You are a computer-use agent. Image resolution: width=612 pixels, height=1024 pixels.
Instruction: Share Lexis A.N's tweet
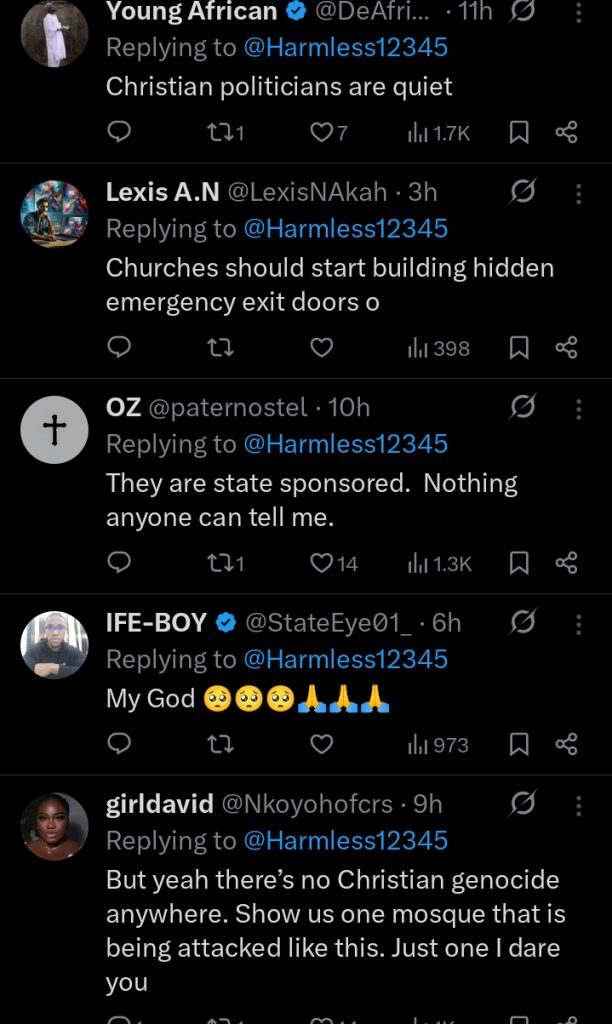pos(566,347)
